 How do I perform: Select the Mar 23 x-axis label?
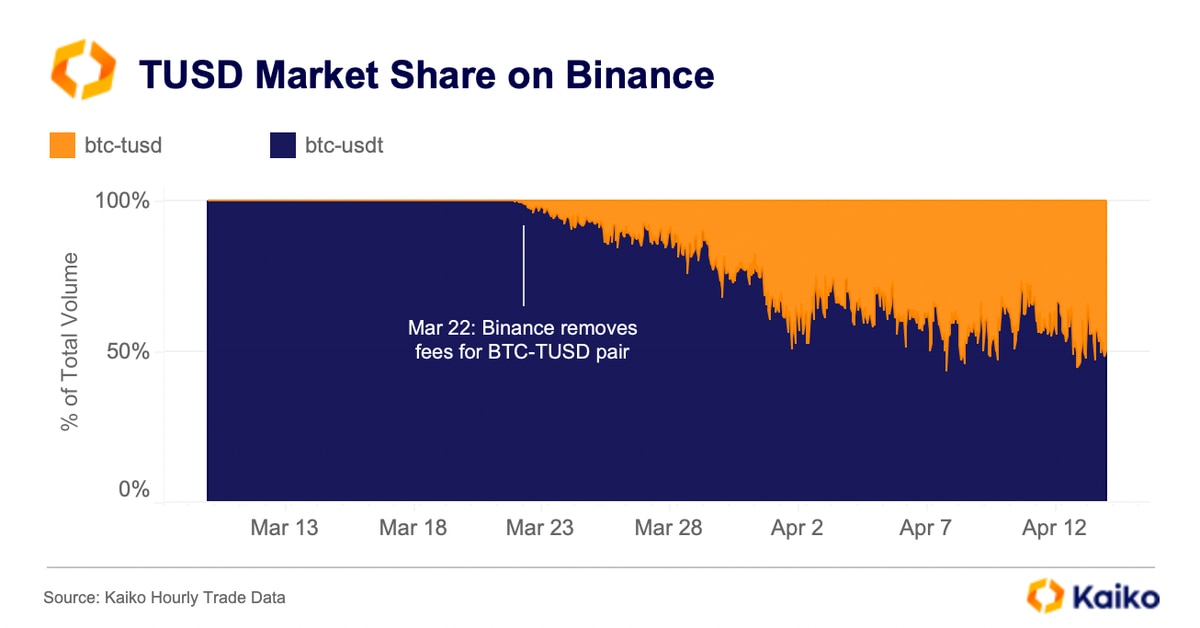[x=540, y=528]
